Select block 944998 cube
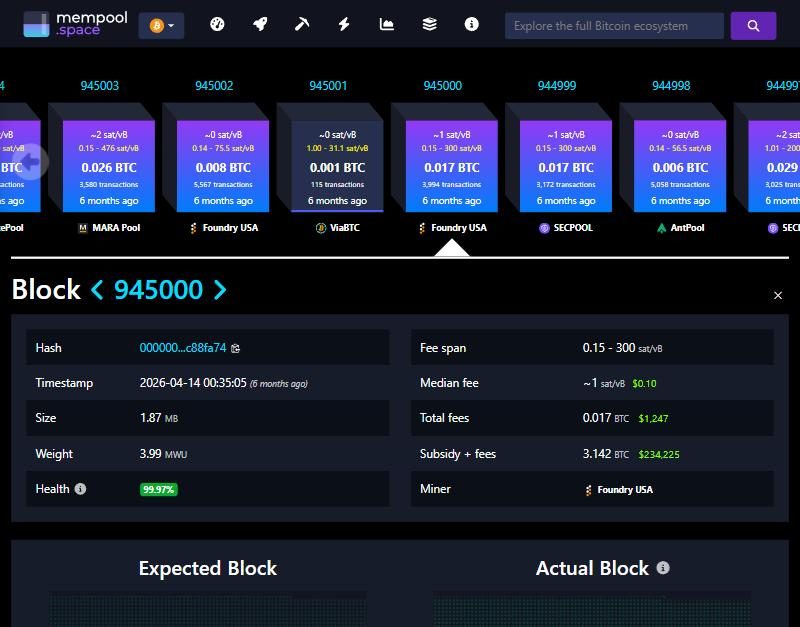Screen dimensions: 800x627 coord(680,166)
